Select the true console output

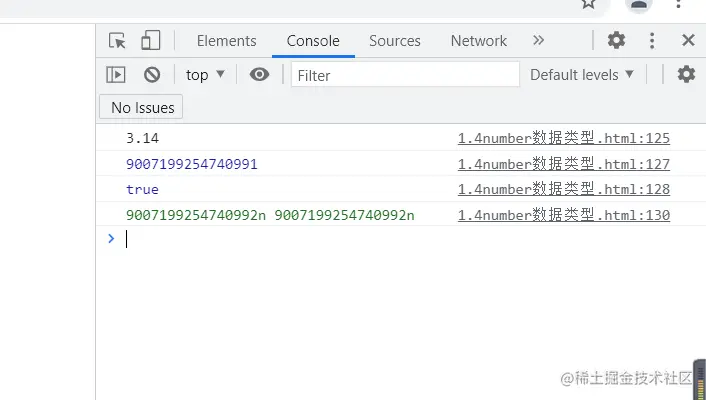(142, 189)
